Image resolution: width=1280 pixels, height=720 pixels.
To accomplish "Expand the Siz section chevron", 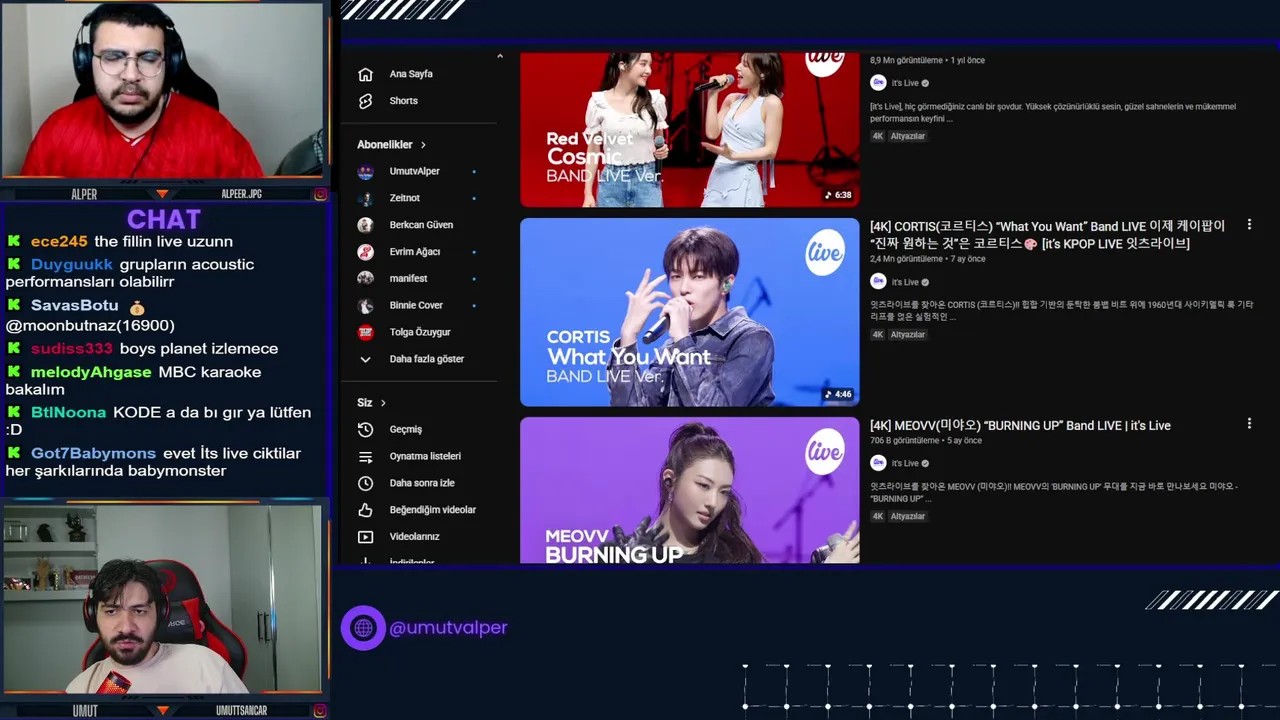I will click(x=383, y=403).
